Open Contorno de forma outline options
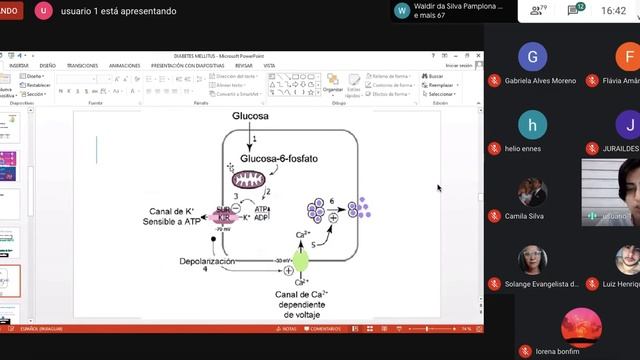Image resolution: width=640 pixels, height=360 pixels. click(389, 85)
